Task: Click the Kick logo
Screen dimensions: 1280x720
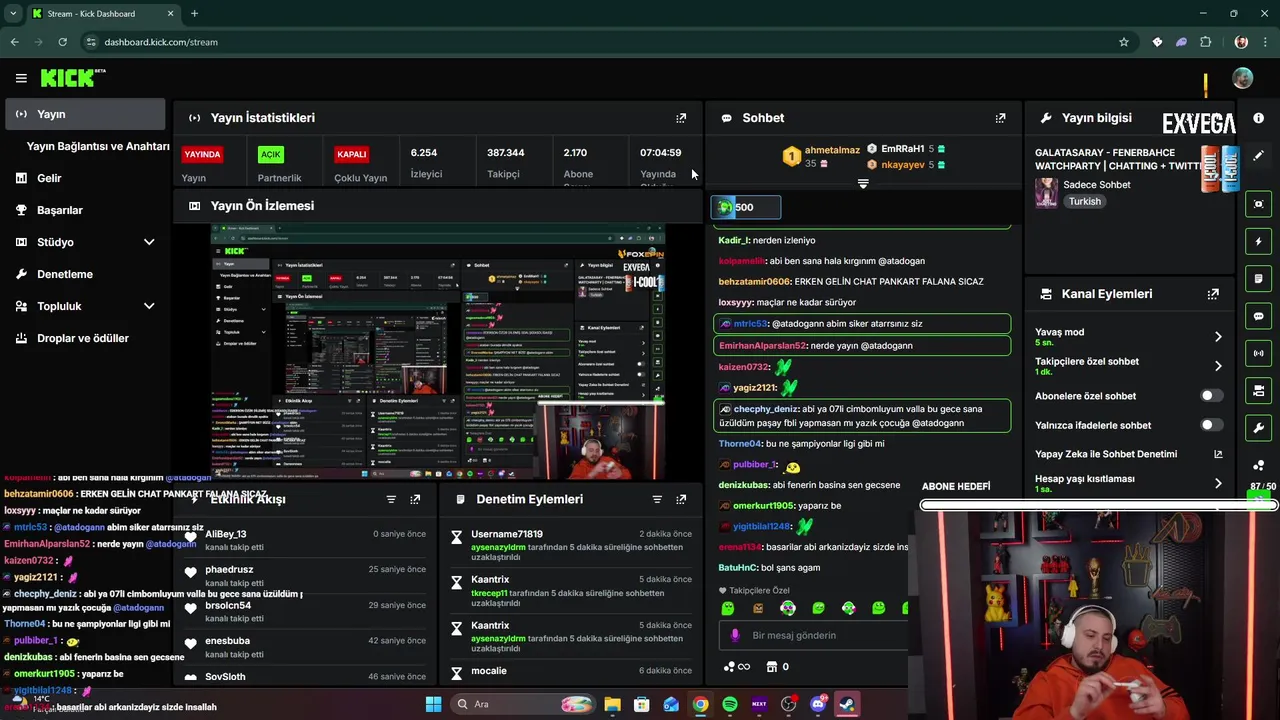Action: [67, 78]
